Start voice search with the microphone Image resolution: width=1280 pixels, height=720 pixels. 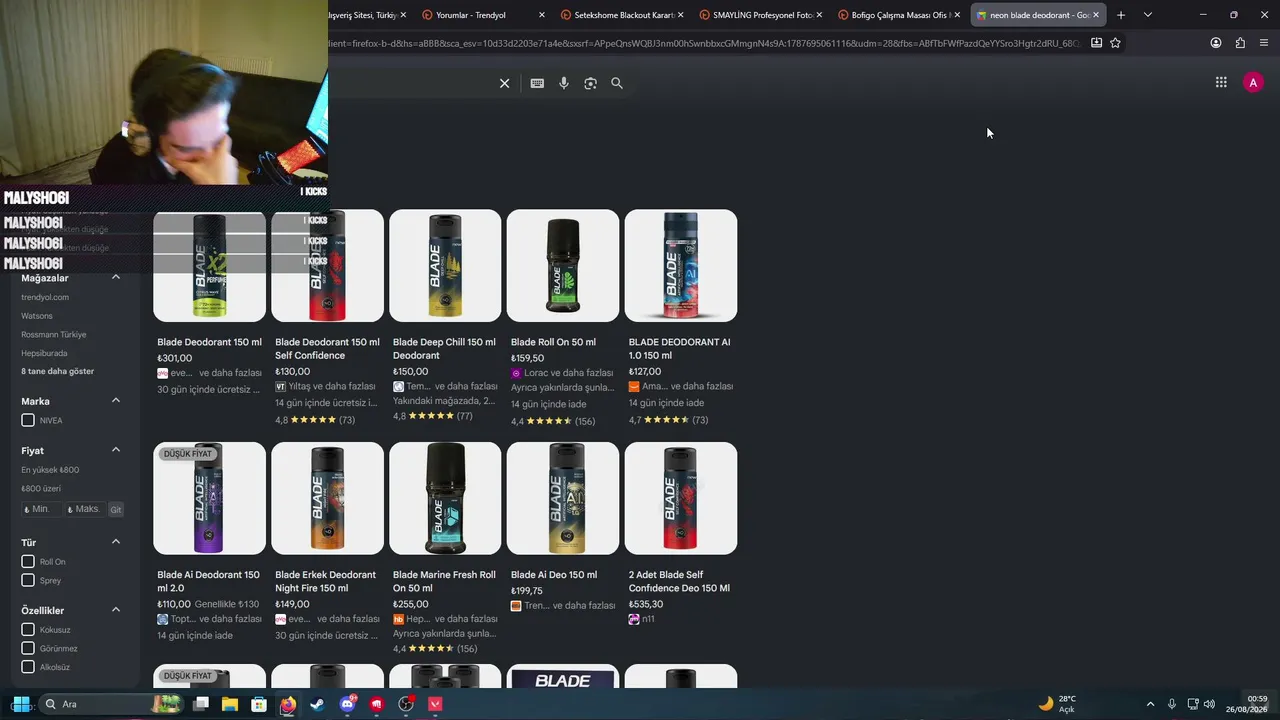pos(564,83)
